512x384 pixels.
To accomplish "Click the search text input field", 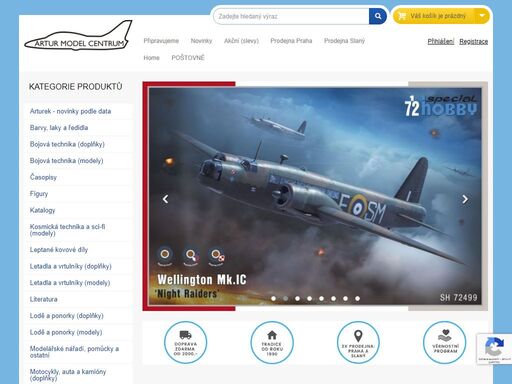I will pyautogui.click(x=291, y=16).
